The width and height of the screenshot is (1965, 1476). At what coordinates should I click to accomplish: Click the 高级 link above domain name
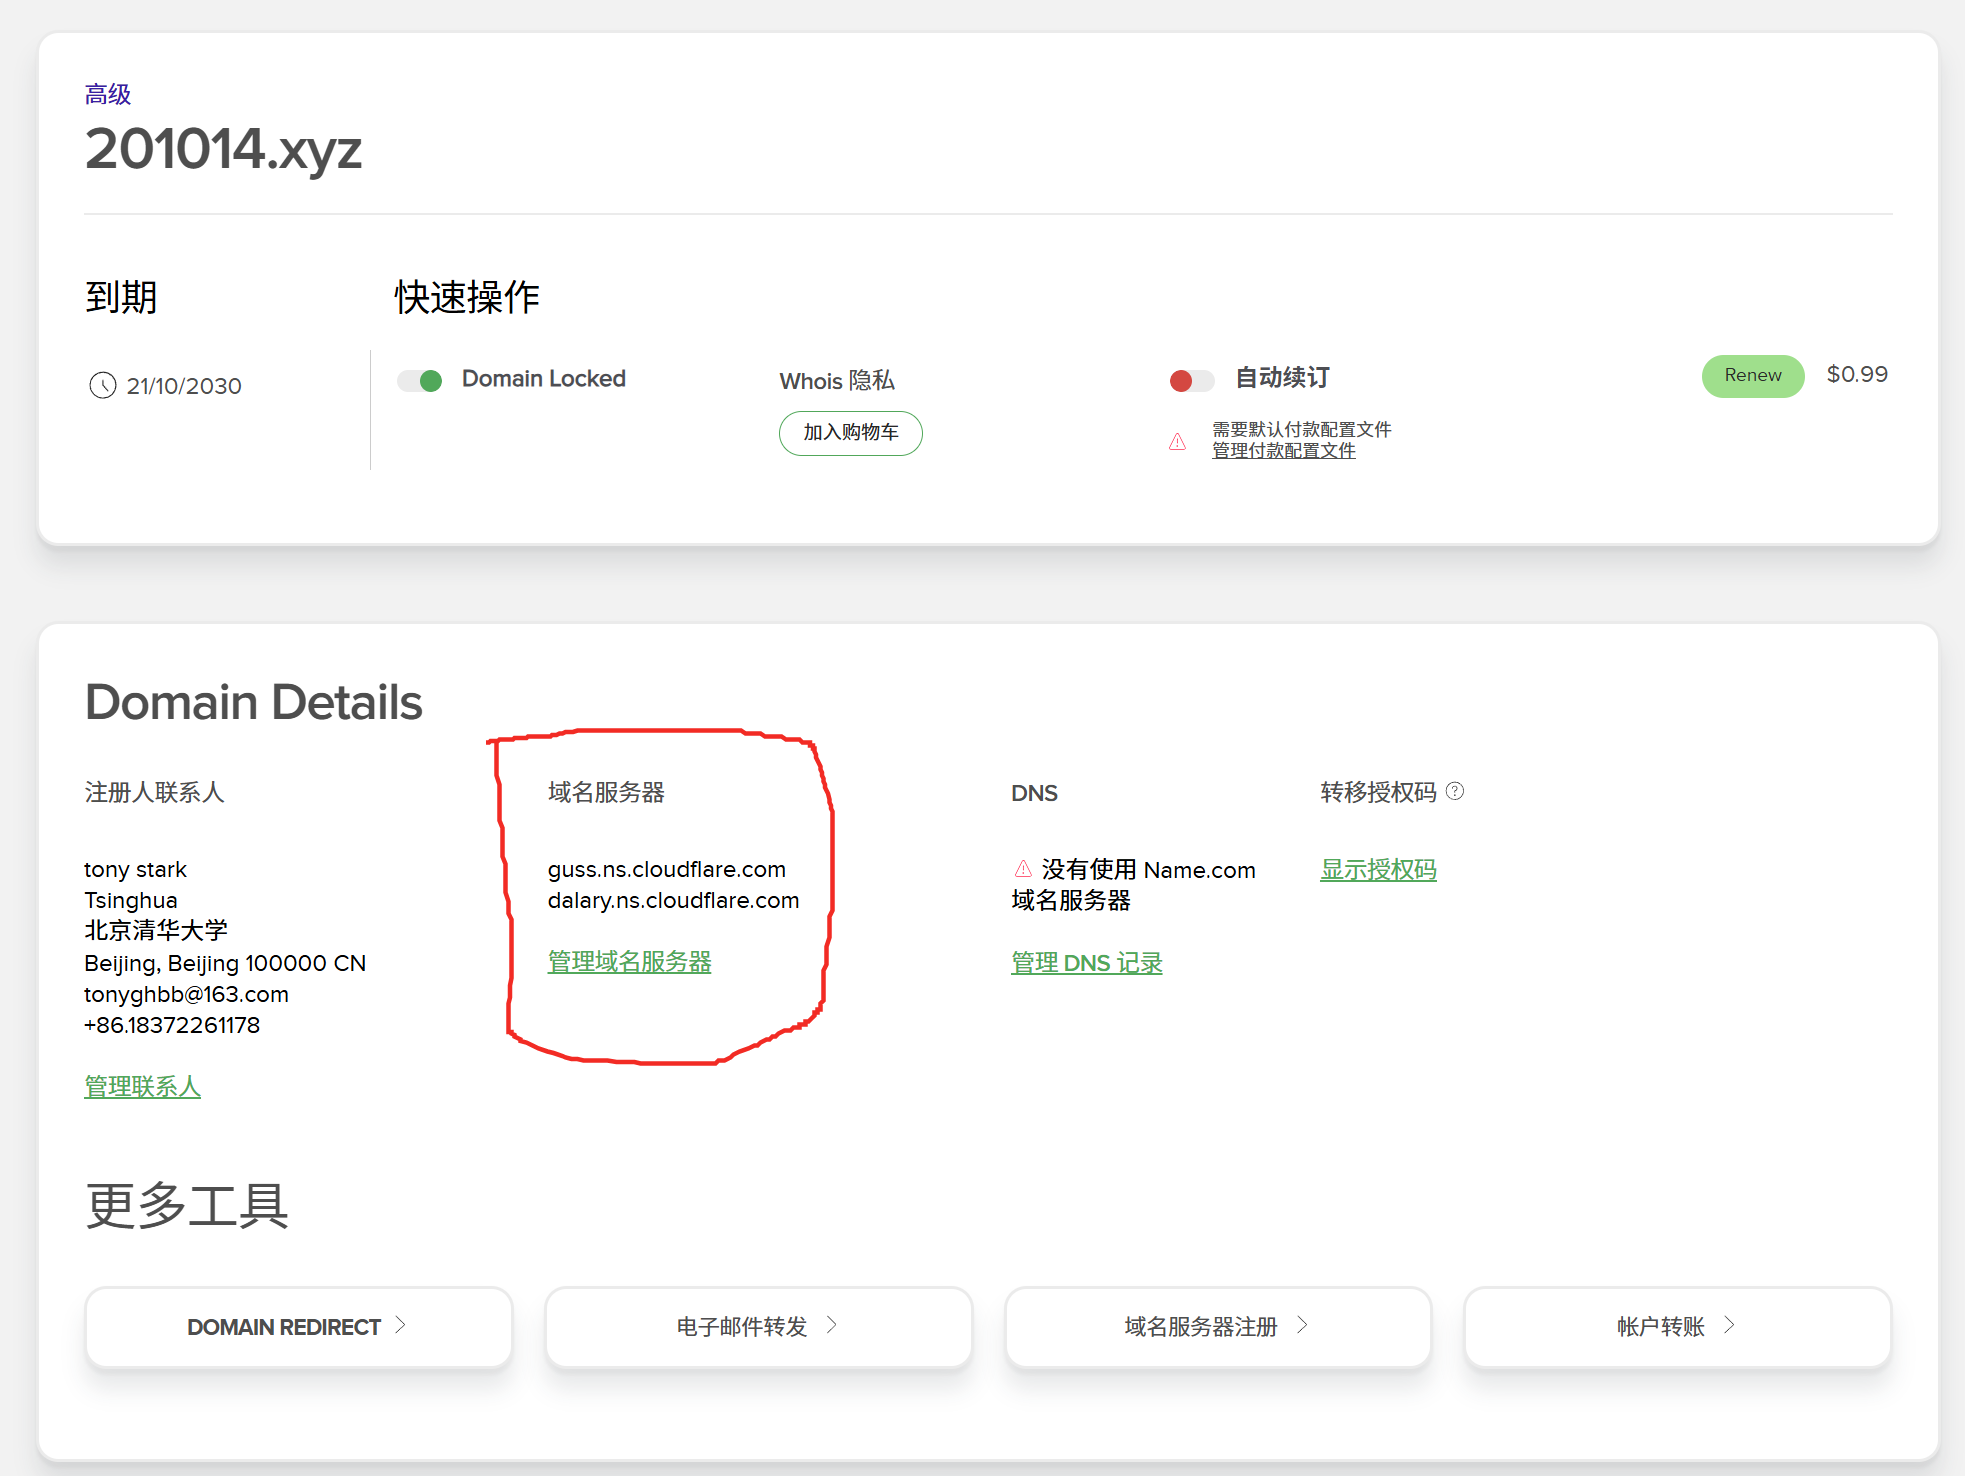(108, 95)
